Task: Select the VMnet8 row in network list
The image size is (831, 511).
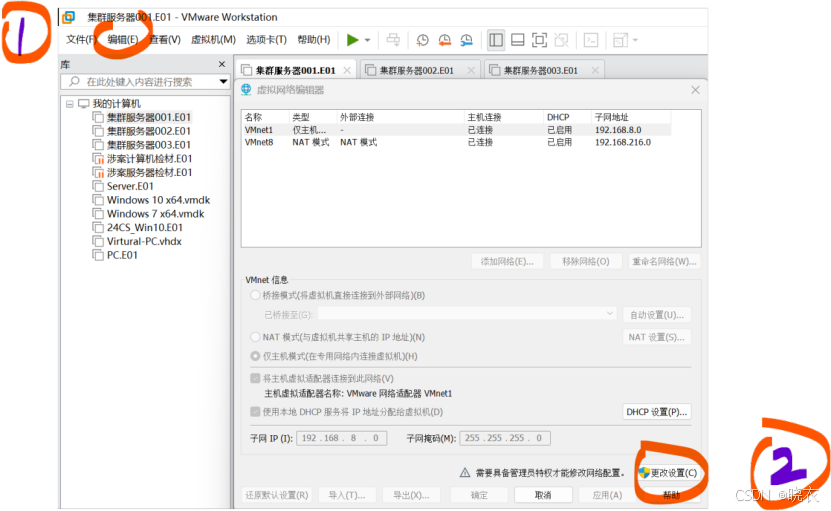Action: pyautogui.click(x=457, y=142)
